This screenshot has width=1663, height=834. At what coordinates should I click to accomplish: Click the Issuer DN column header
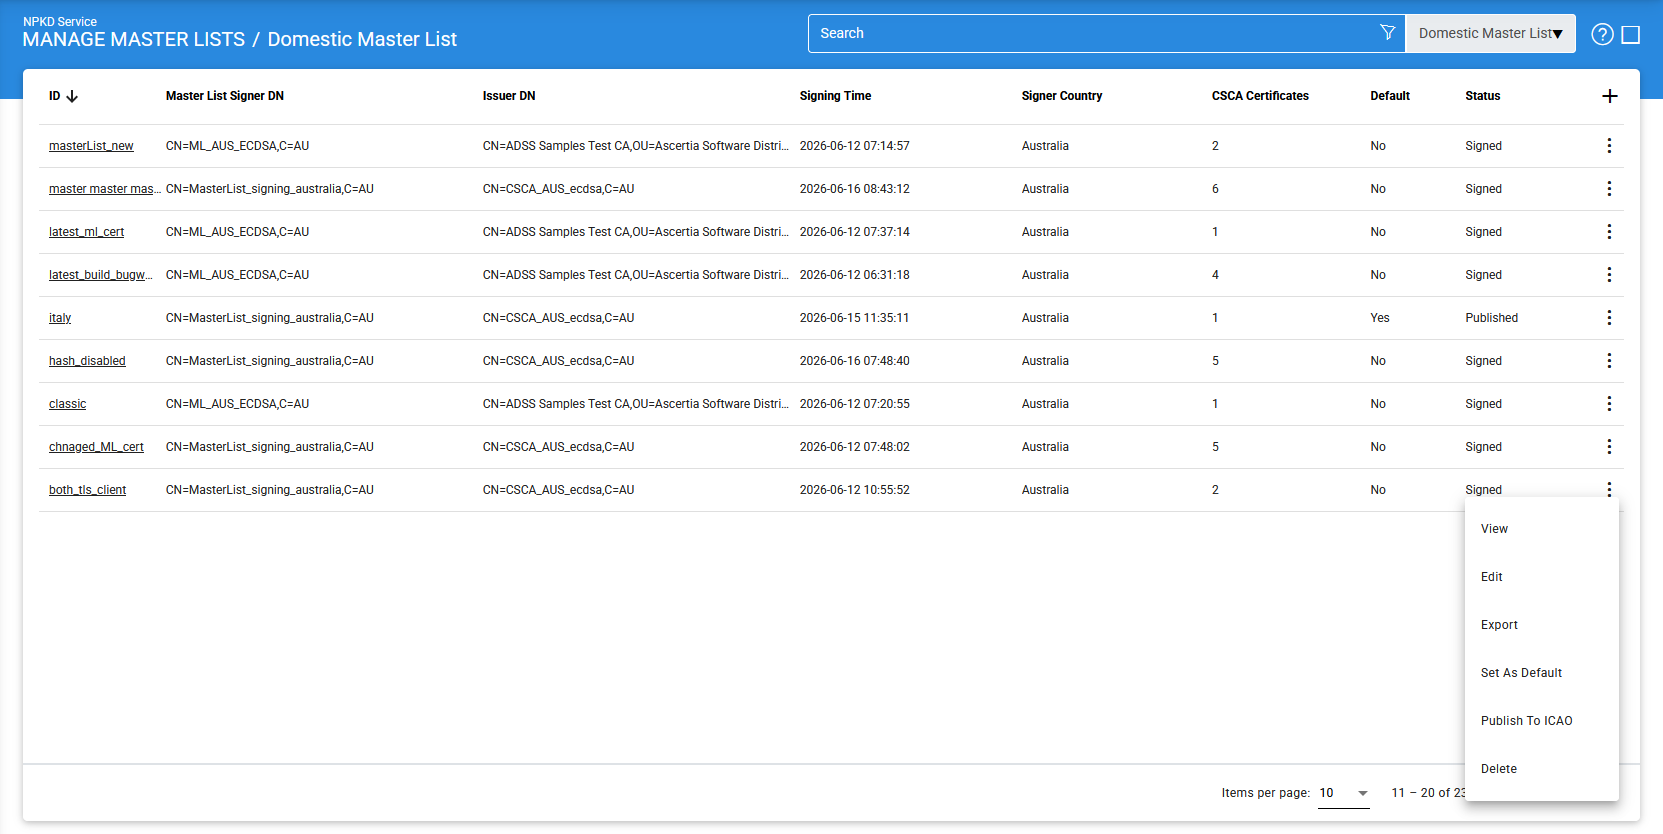pyautogui.click(x=509, y=96)
